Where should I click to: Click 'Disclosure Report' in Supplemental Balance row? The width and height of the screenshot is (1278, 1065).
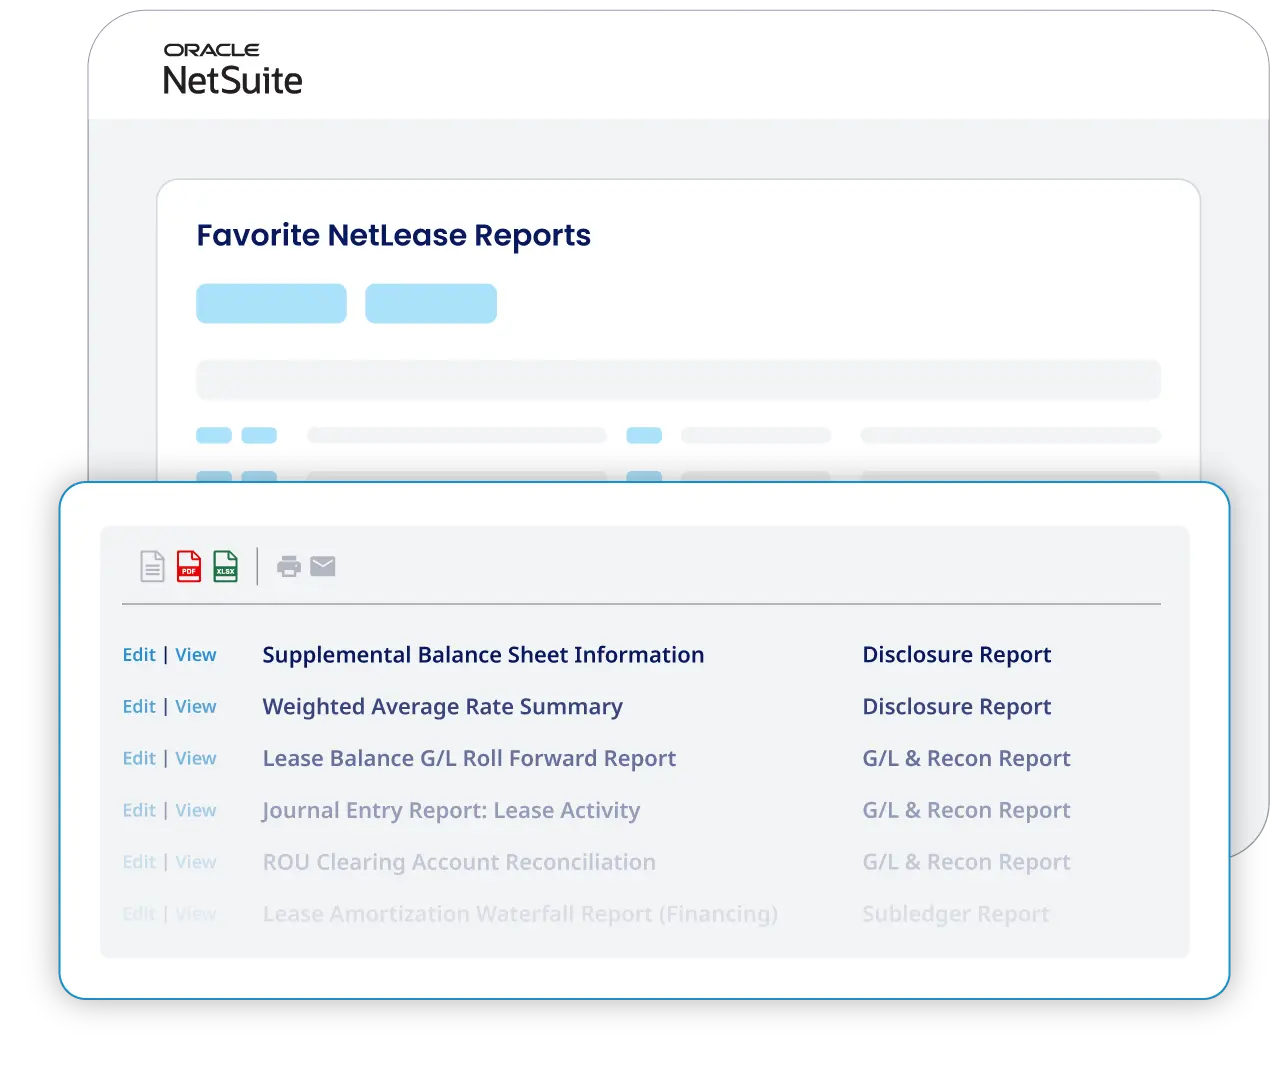[x=957, y=655]
